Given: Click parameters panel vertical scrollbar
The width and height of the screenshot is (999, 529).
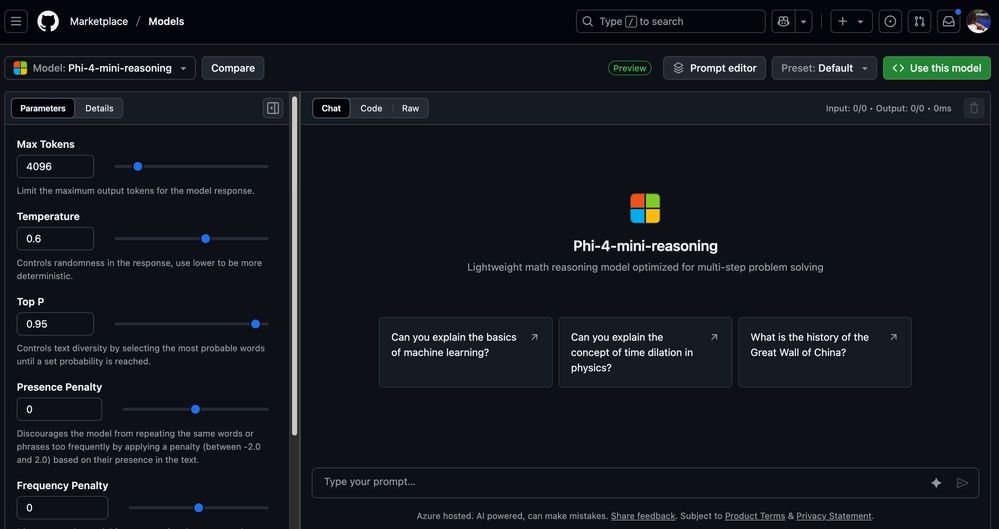Looking at the screenshot, I should pyautogui.click(x=294, y=265).
